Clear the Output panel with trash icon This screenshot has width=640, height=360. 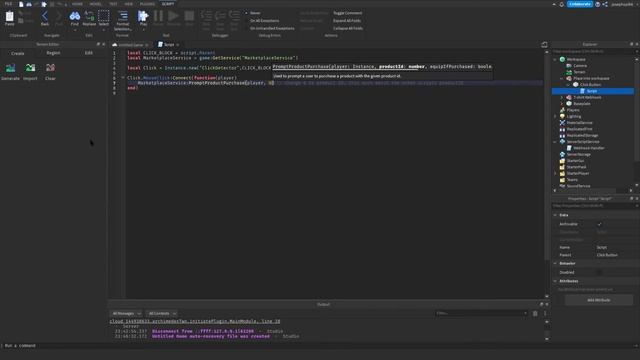click(535, 313)
